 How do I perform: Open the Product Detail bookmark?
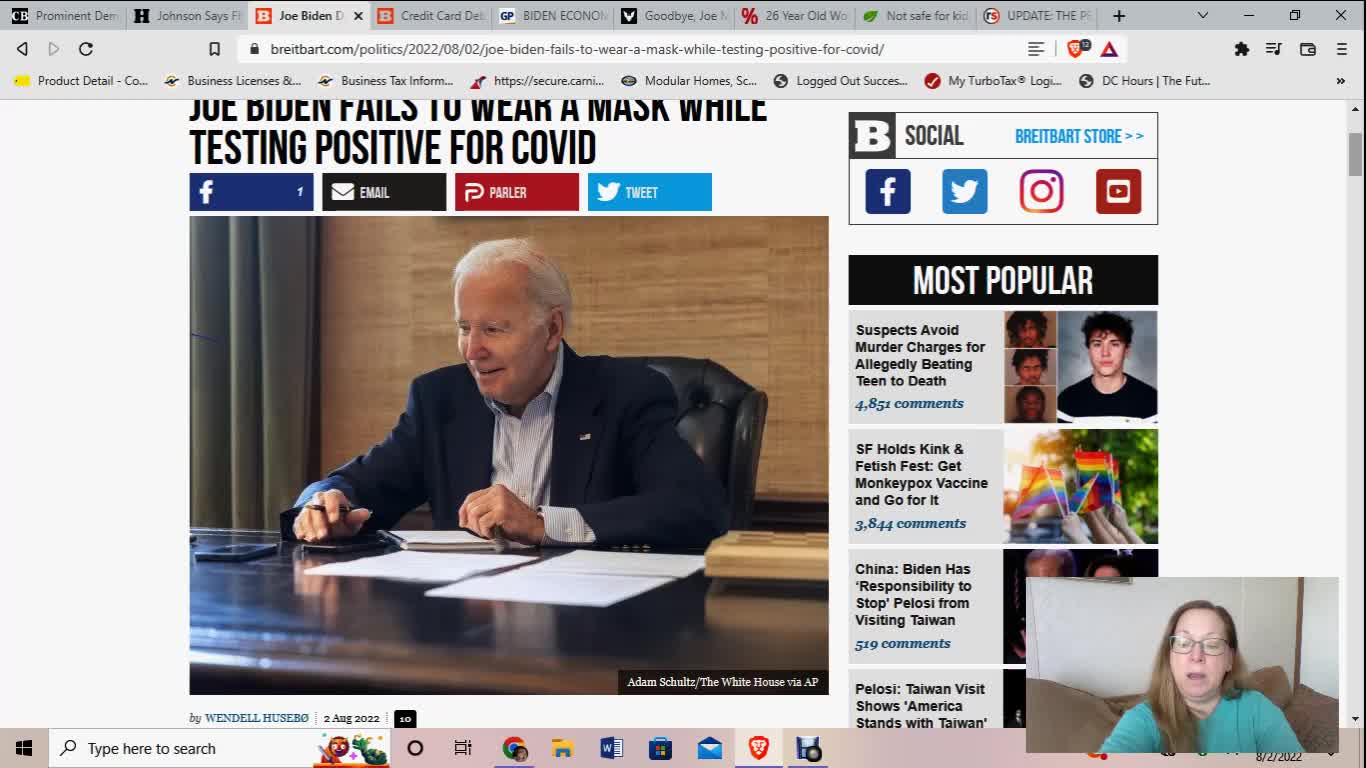point(81,81)
